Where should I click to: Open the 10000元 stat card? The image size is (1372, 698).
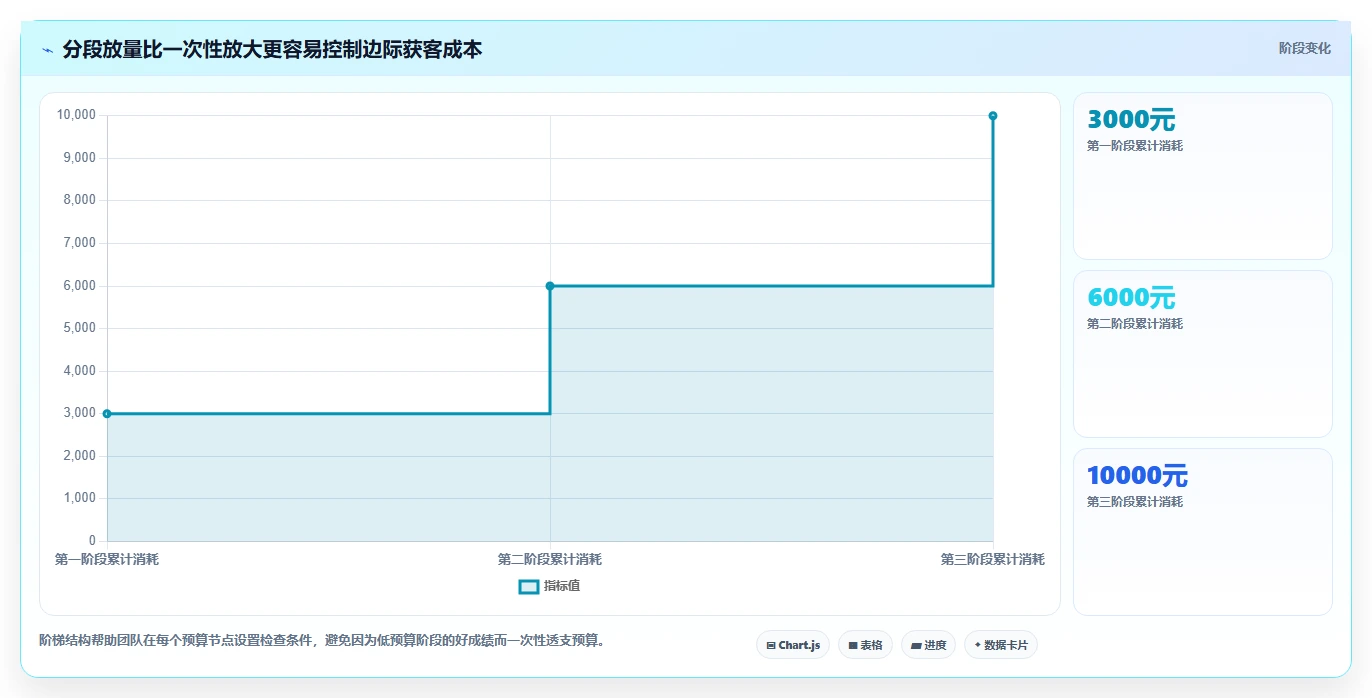1203,532
